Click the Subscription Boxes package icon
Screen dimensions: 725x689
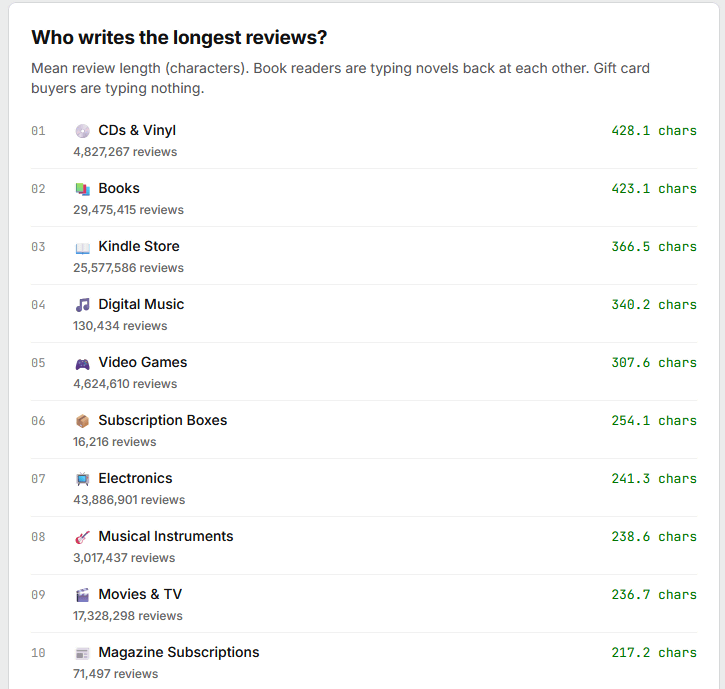tap(82, 421)
